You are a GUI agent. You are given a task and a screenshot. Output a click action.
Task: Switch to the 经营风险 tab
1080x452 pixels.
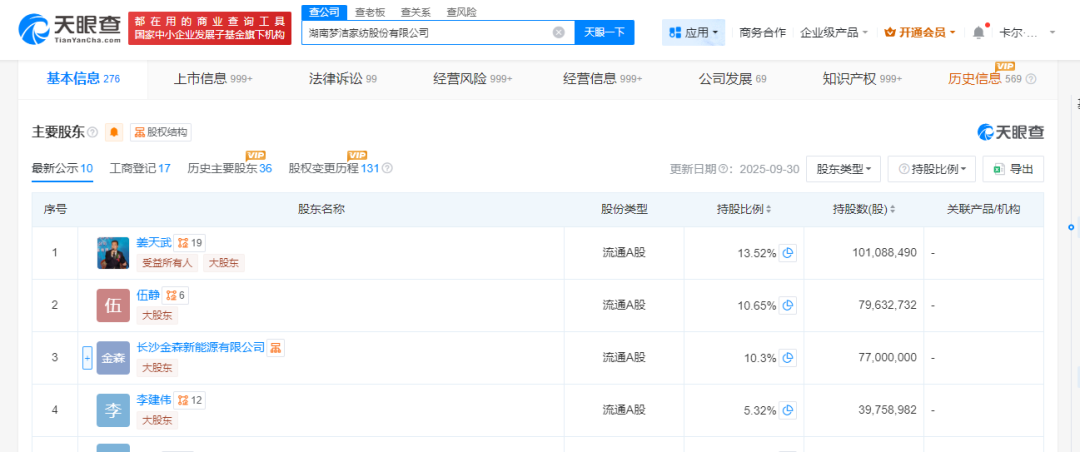click(472, 79)
